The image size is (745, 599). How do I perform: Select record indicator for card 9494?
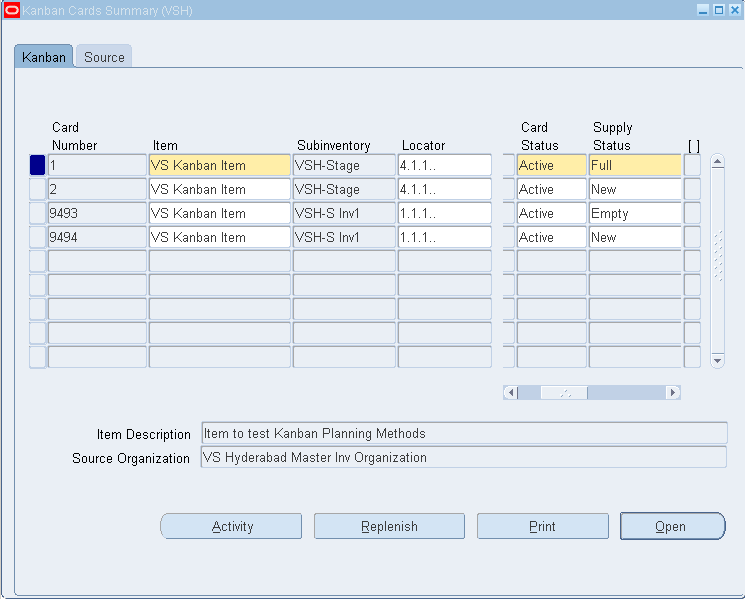pos(38,237)
